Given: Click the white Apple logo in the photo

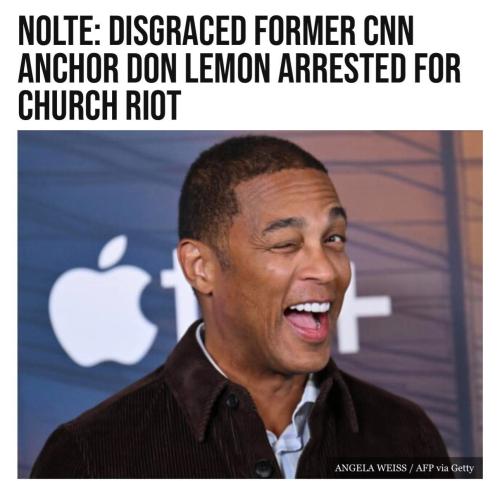Looking at the screenshot, I should [x=103, y=301].
